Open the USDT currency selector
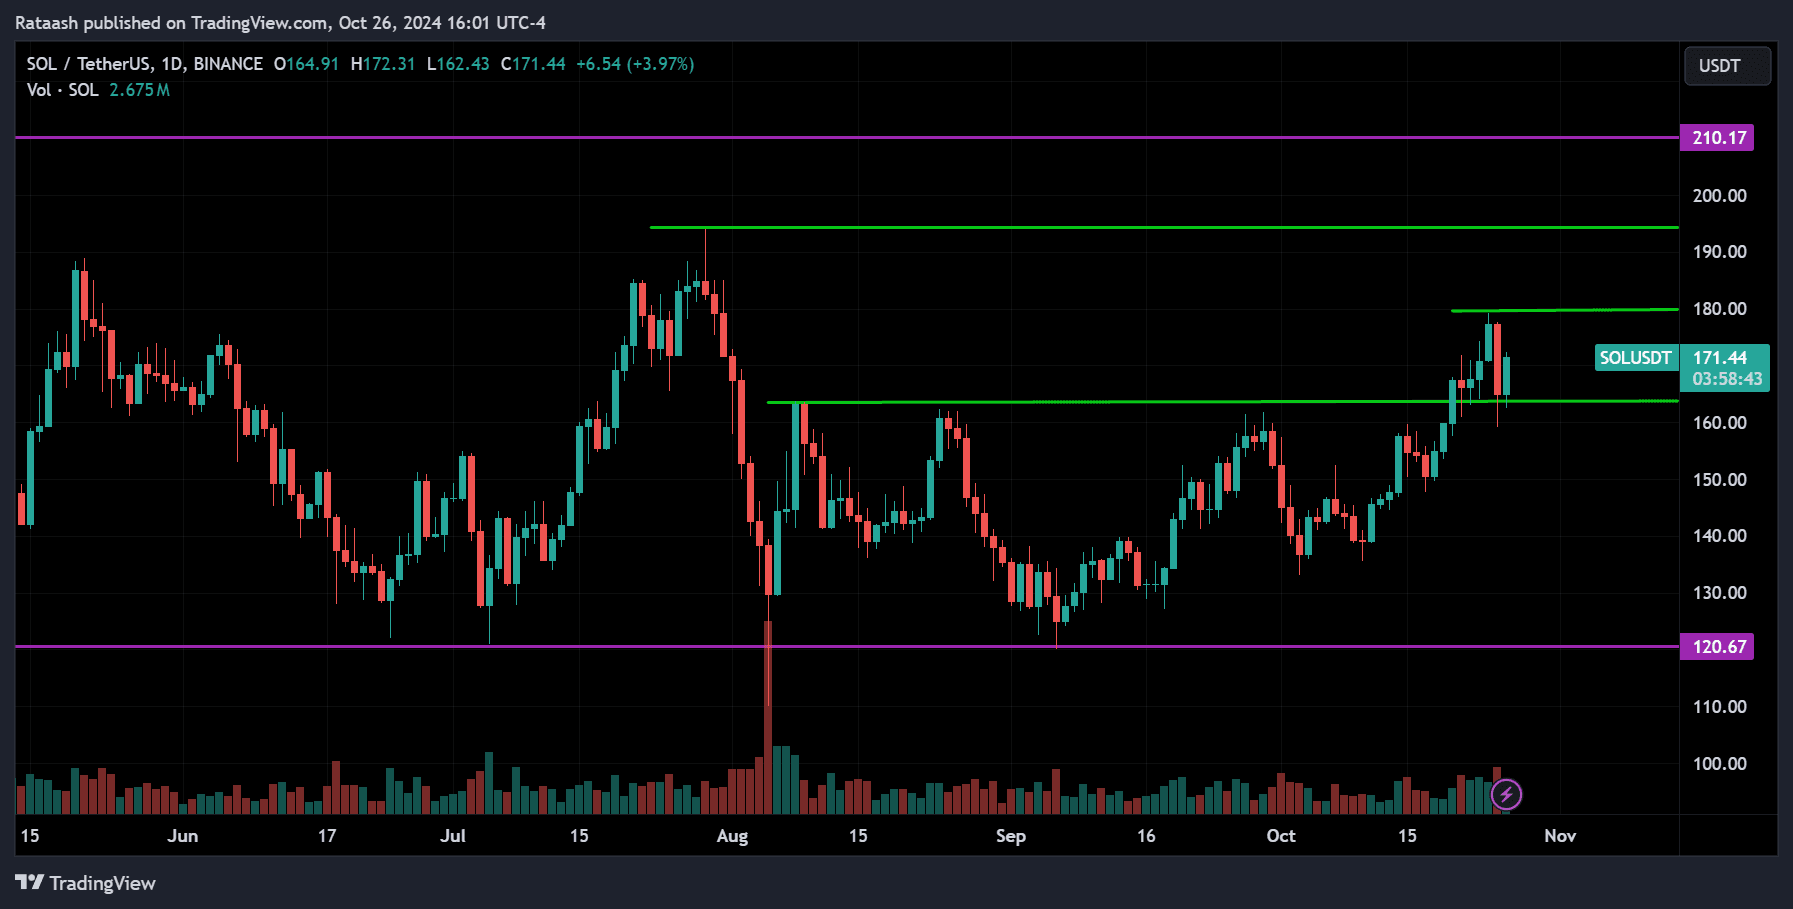Viewport: 1793px width, 909px height. pos(1727,66)
